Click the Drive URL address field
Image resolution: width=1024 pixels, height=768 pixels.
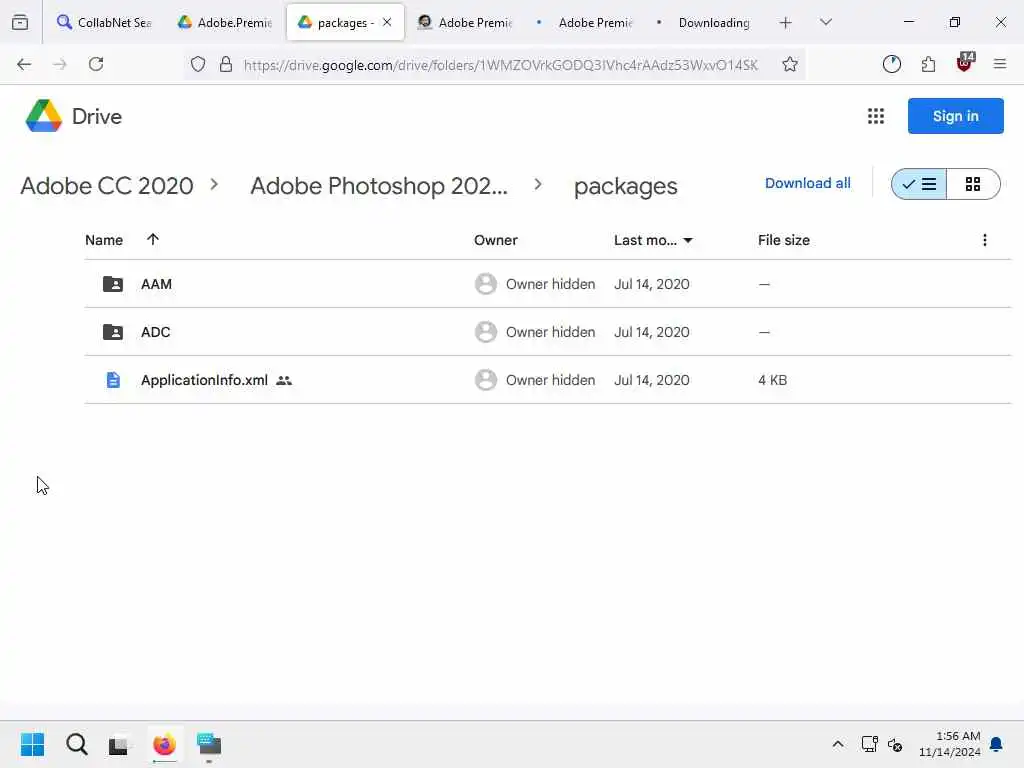point(501,65)
